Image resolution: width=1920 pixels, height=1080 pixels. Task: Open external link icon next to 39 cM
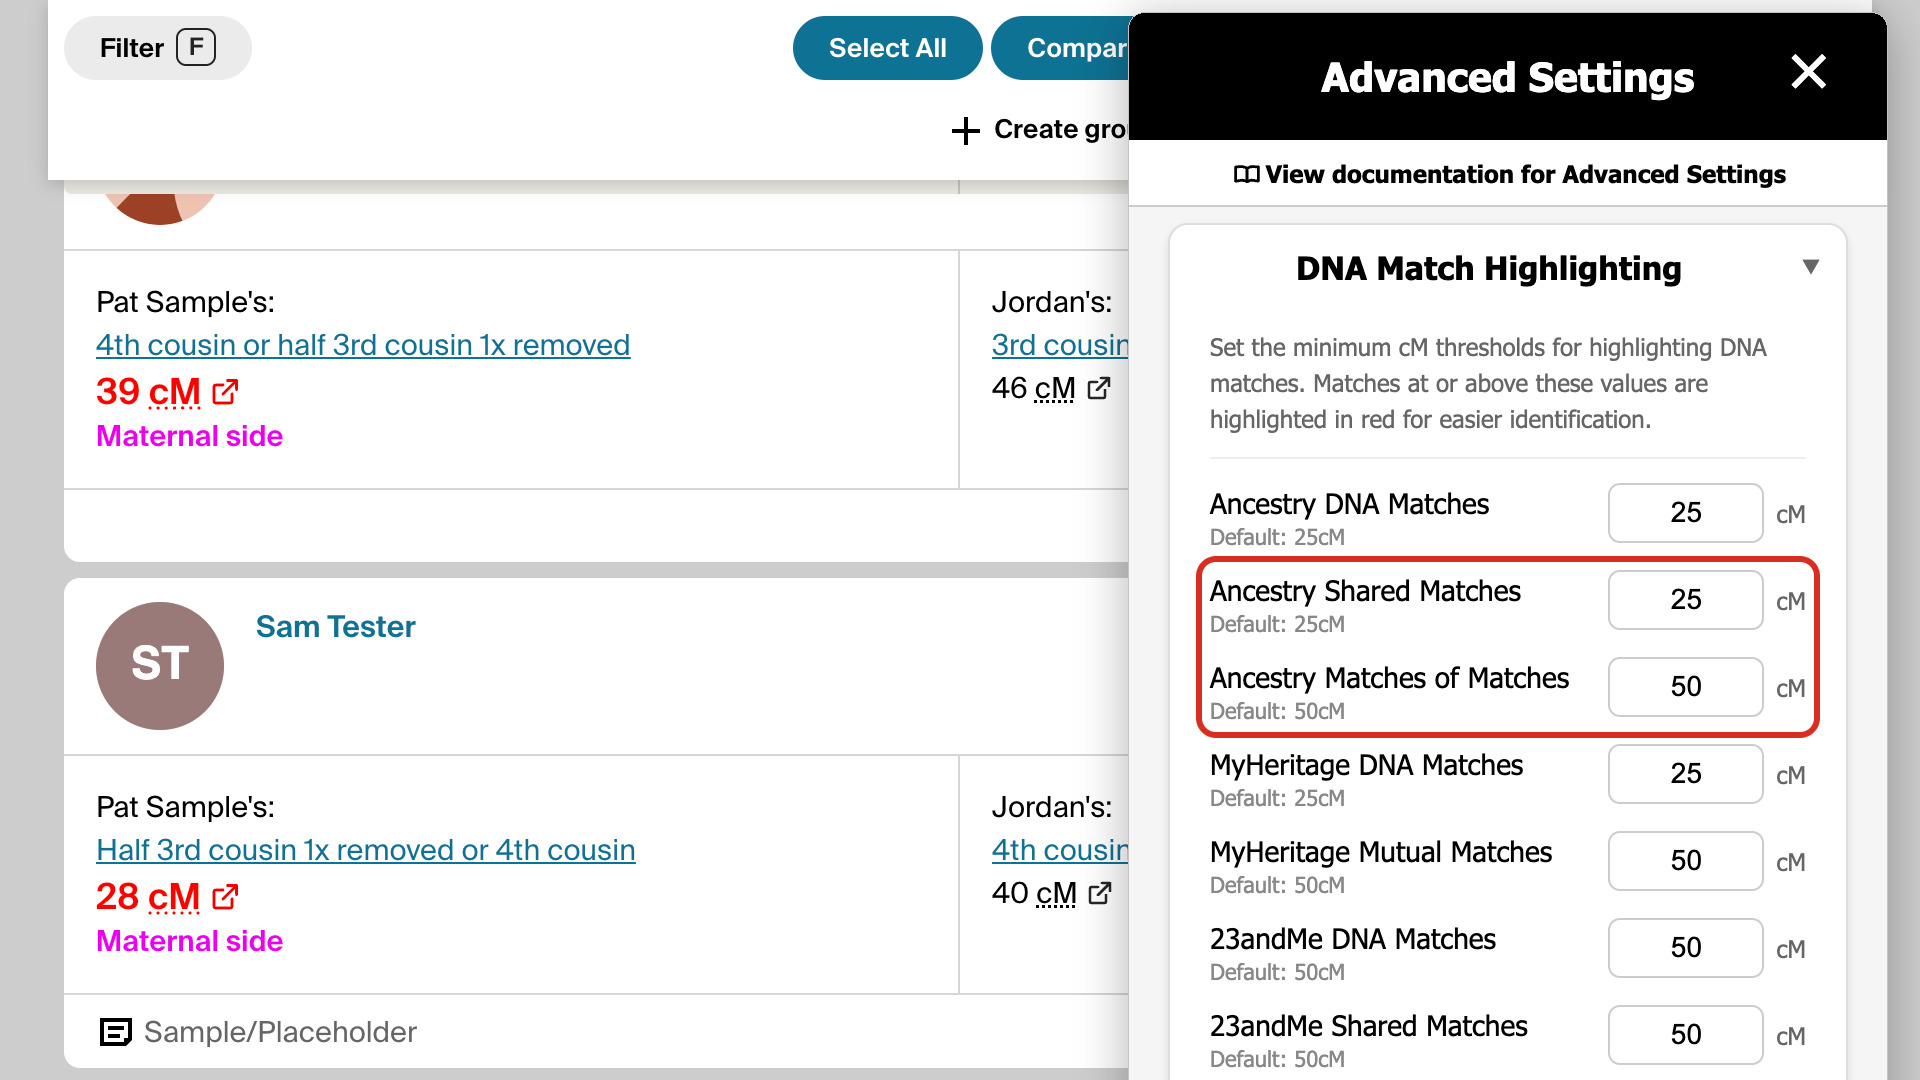point(225,392)
